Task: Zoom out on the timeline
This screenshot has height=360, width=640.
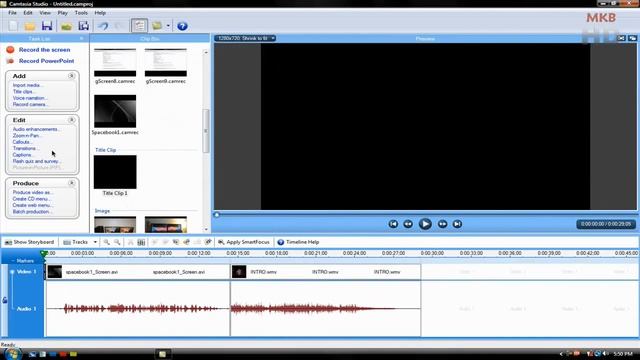Action: [x=117, y=242]
